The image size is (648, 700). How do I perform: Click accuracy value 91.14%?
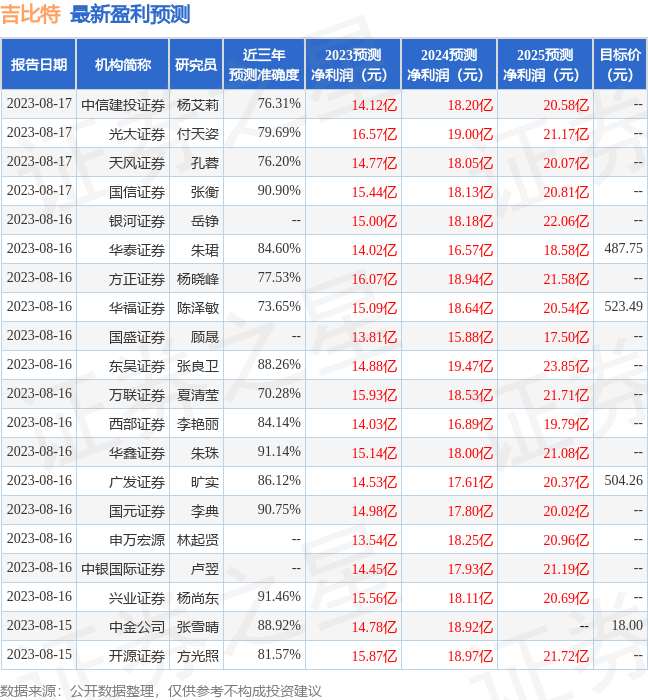pyautogui.click(x=279, y=452)
